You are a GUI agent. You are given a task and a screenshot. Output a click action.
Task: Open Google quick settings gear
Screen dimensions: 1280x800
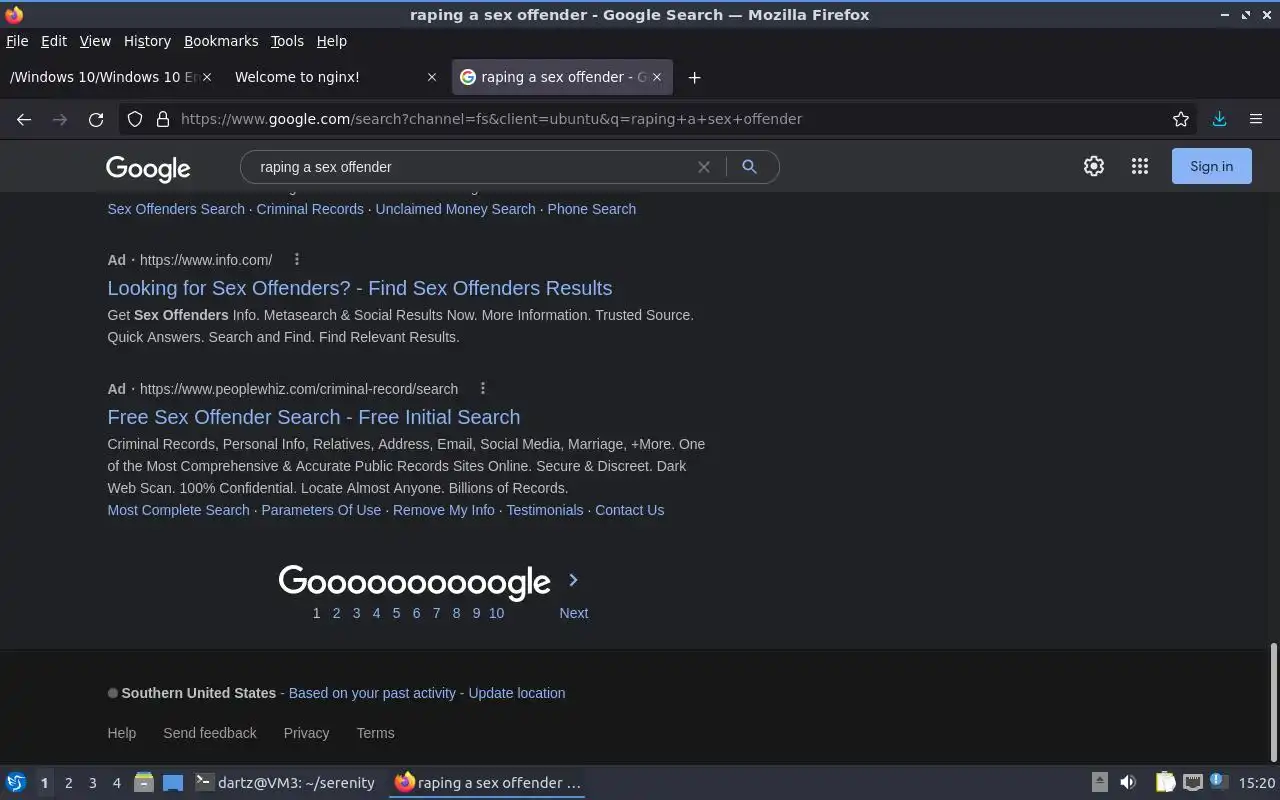click(x=1094, y=166)
